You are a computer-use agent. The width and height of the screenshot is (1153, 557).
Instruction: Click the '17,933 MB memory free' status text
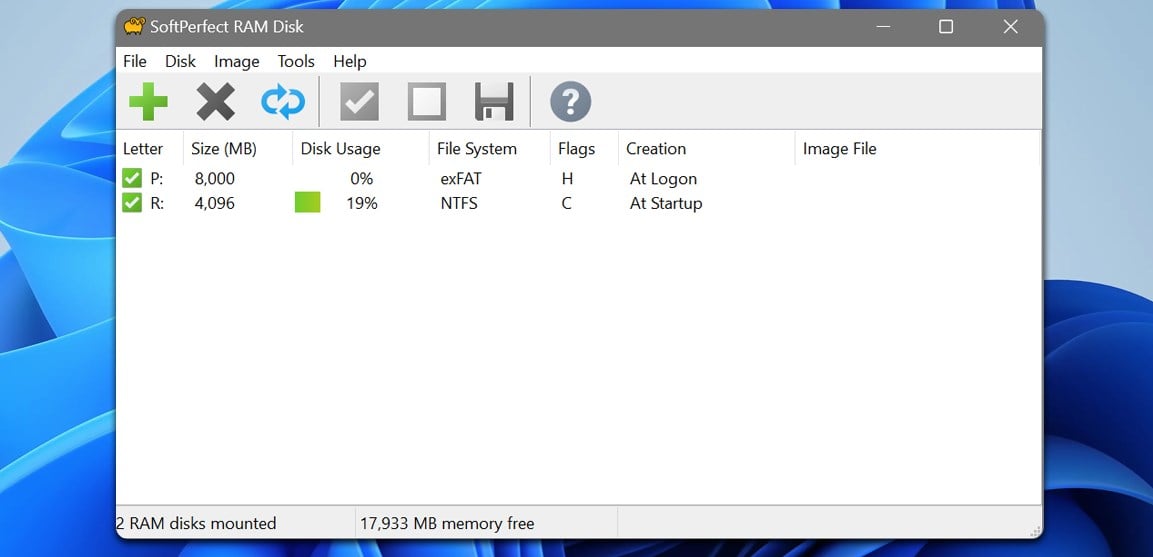pos(447,523)
